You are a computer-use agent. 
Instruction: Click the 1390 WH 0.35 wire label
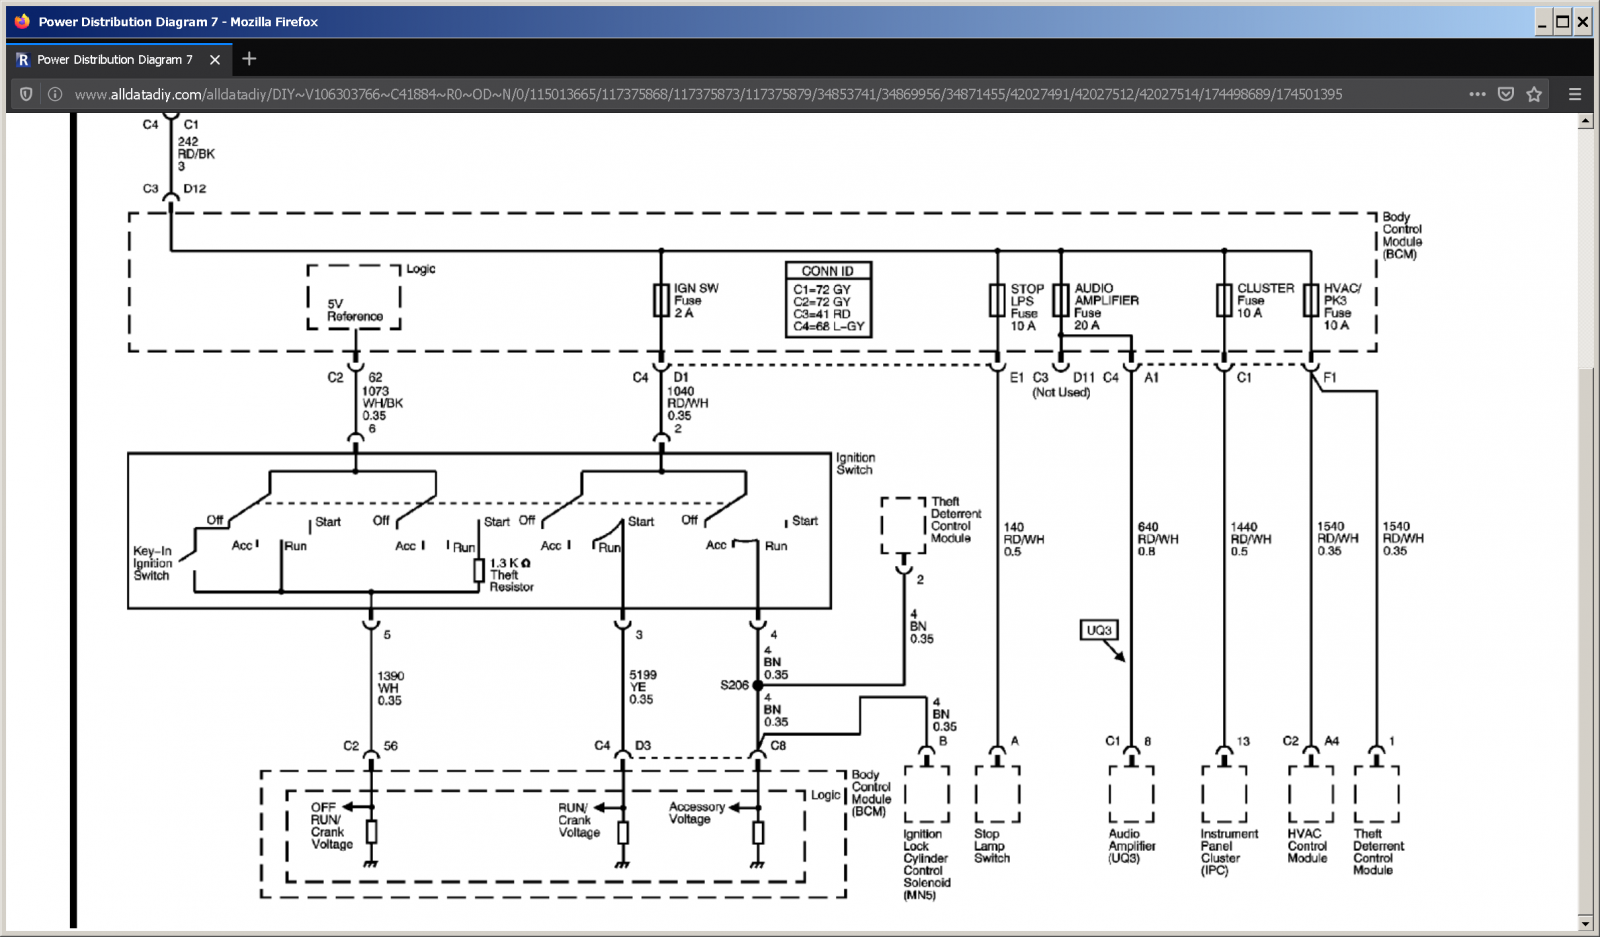[x=390, y=688]
